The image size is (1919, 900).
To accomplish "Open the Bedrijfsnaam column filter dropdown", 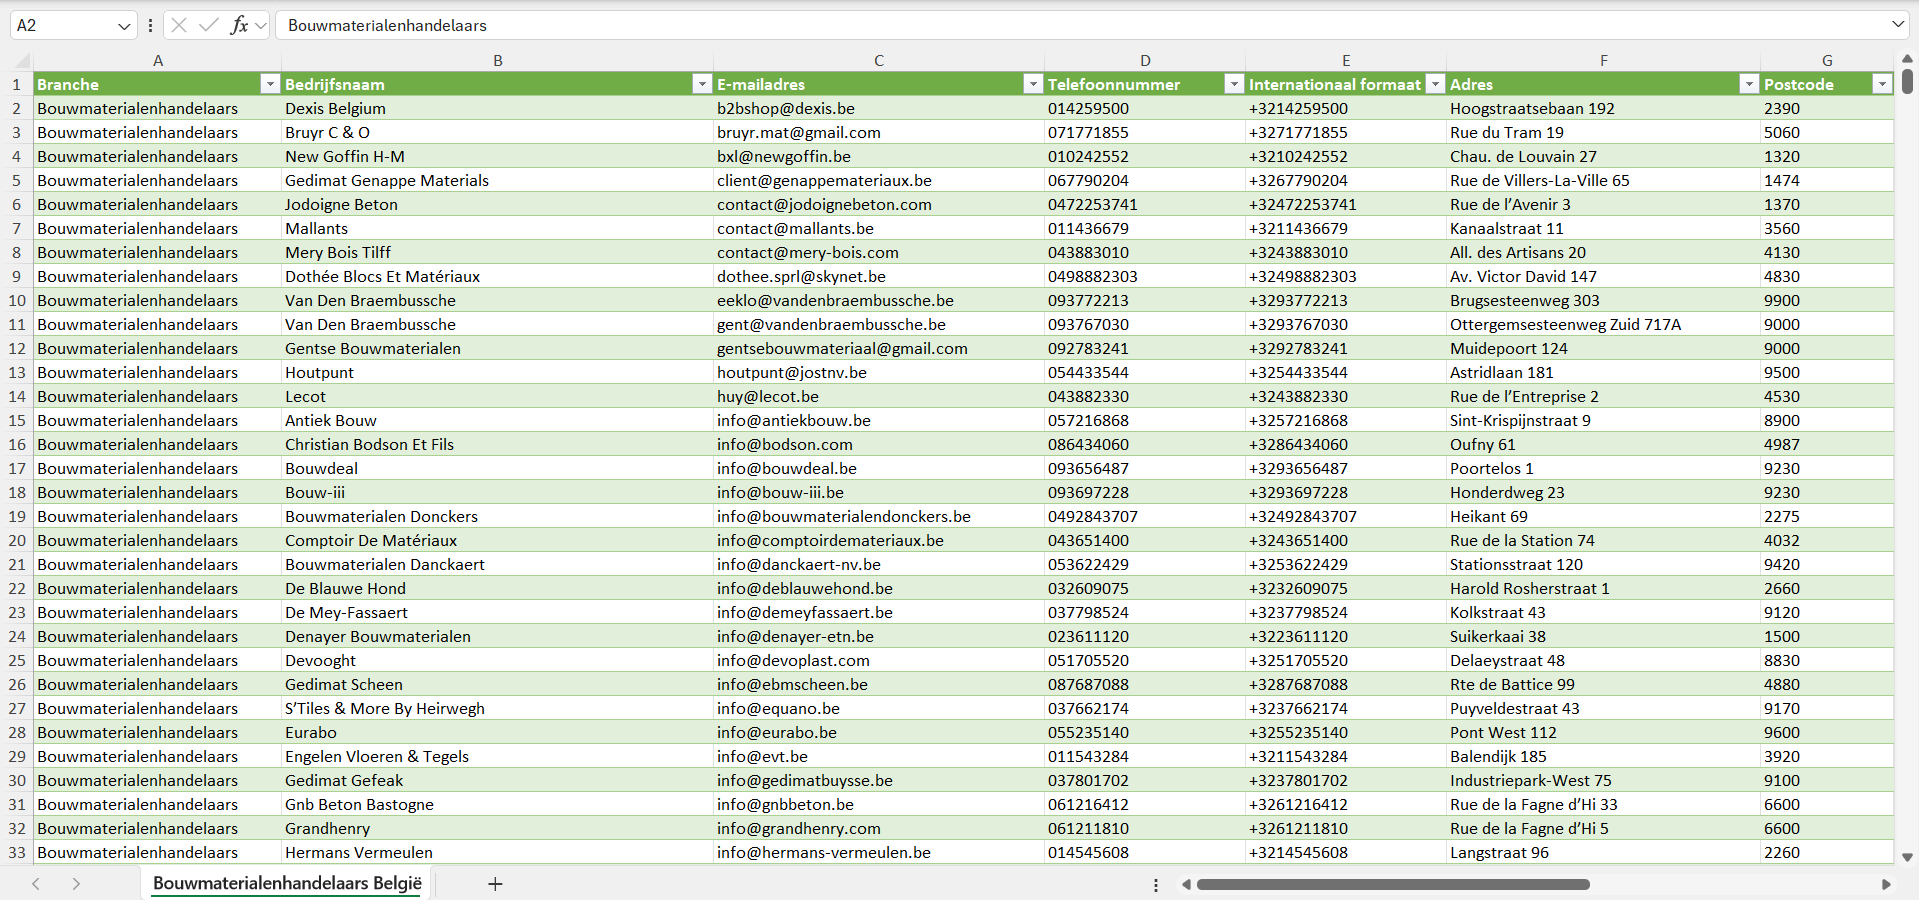I will pyautogui.click(x=702, y=84).
